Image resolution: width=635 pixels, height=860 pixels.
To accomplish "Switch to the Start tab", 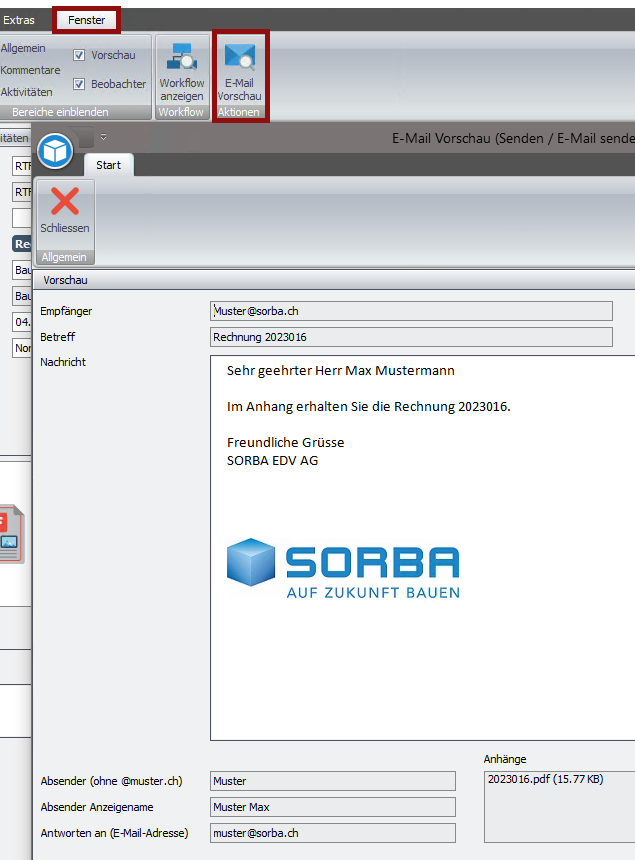I will [x=108, y=165].
